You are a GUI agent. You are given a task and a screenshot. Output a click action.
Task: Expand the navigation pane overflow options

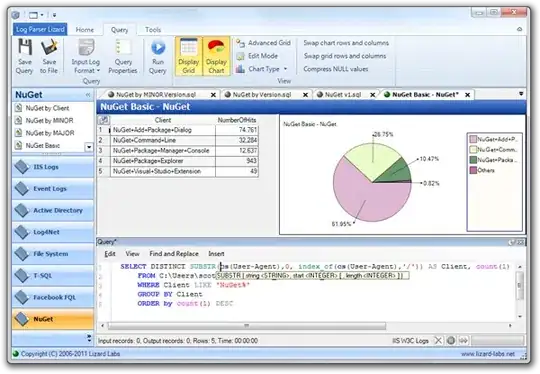tap(89, 338)
